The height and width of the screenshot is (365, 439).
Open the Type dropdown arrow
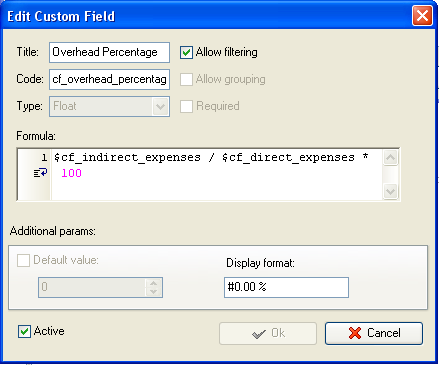pyautogui.click(x=160, y=107)
